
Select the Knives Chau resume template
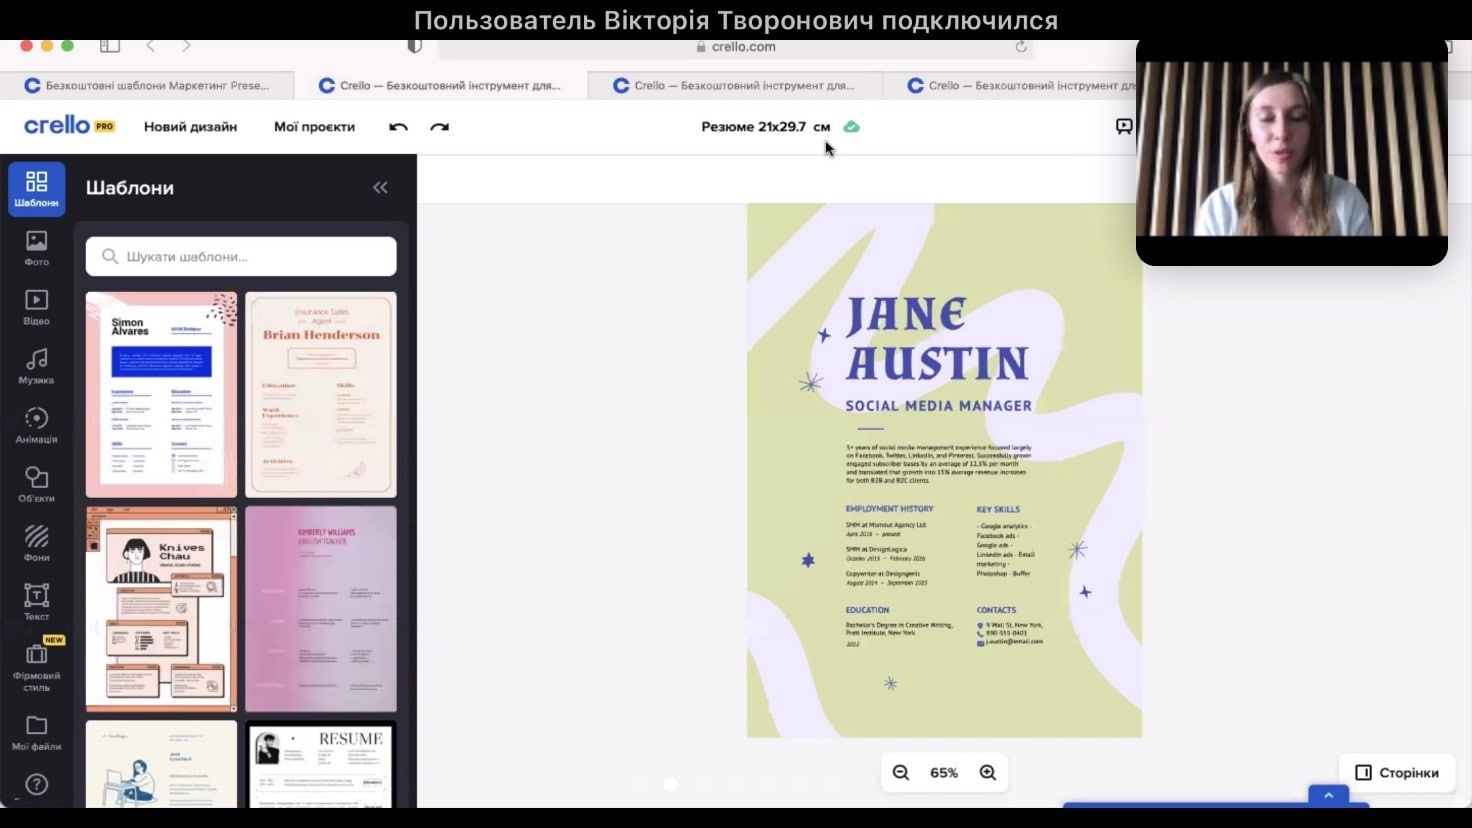click(161, 609)
